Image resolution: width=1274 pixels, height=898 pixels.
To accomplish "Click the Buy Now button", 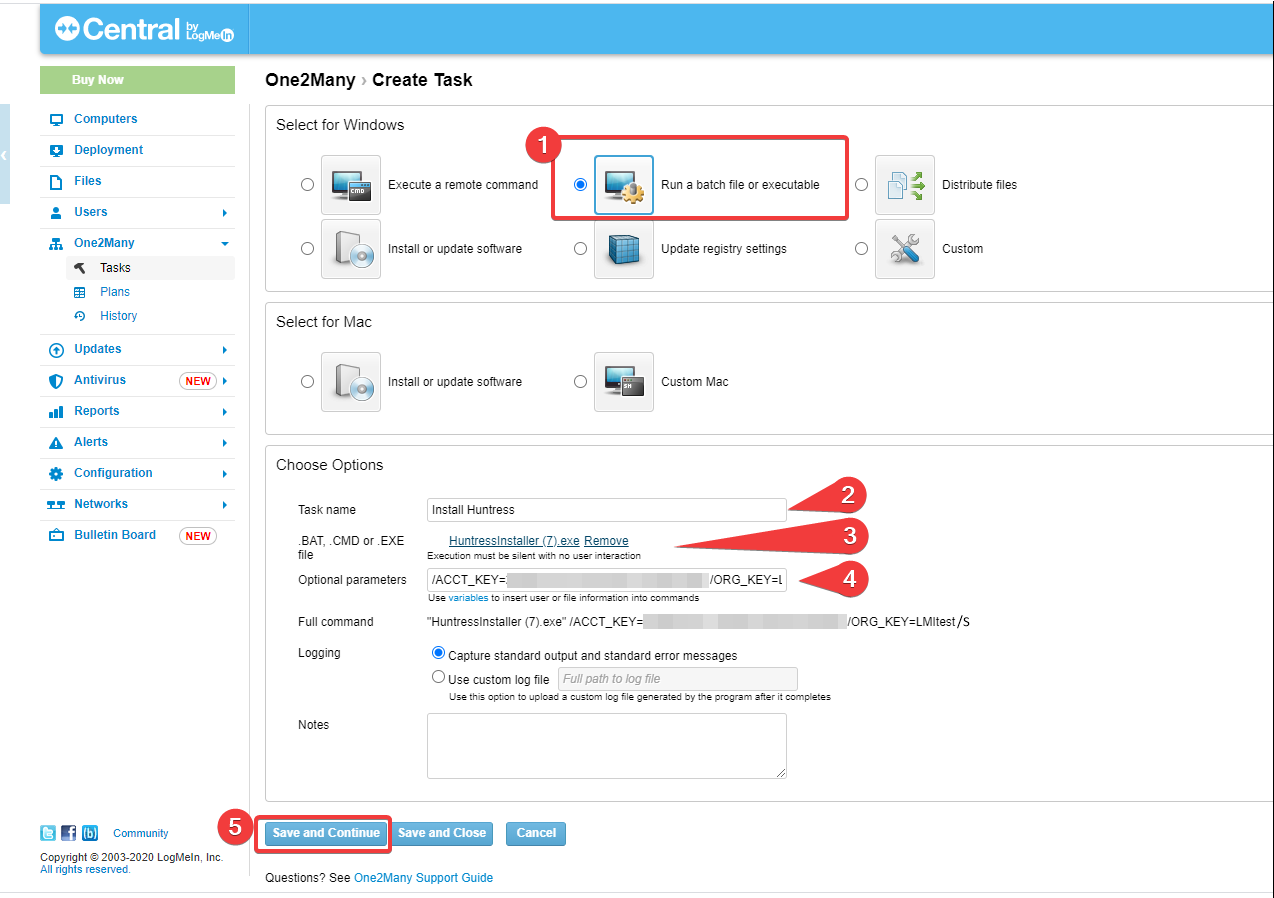I will [x=137, y=80].
